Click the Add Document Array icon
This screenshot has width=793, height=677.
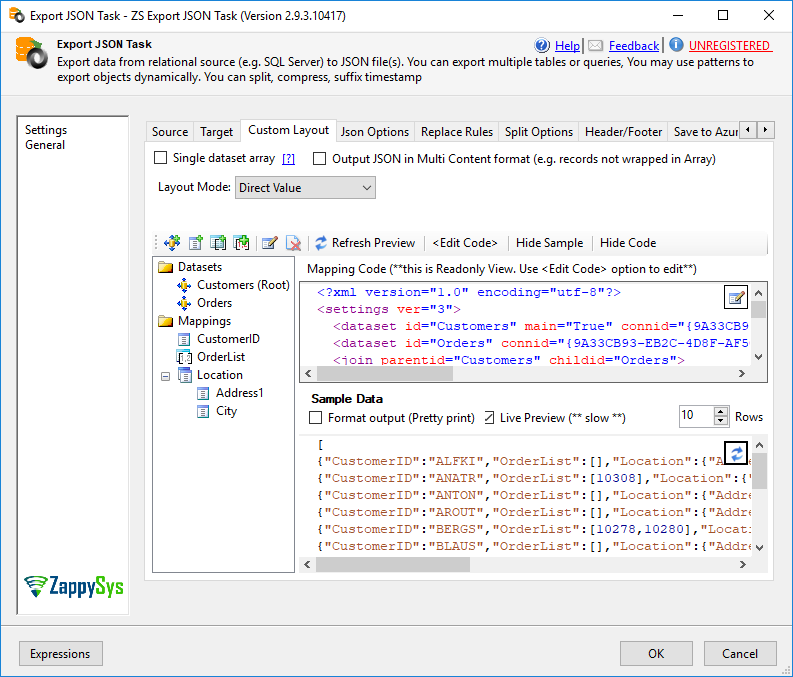click(218, 243)
